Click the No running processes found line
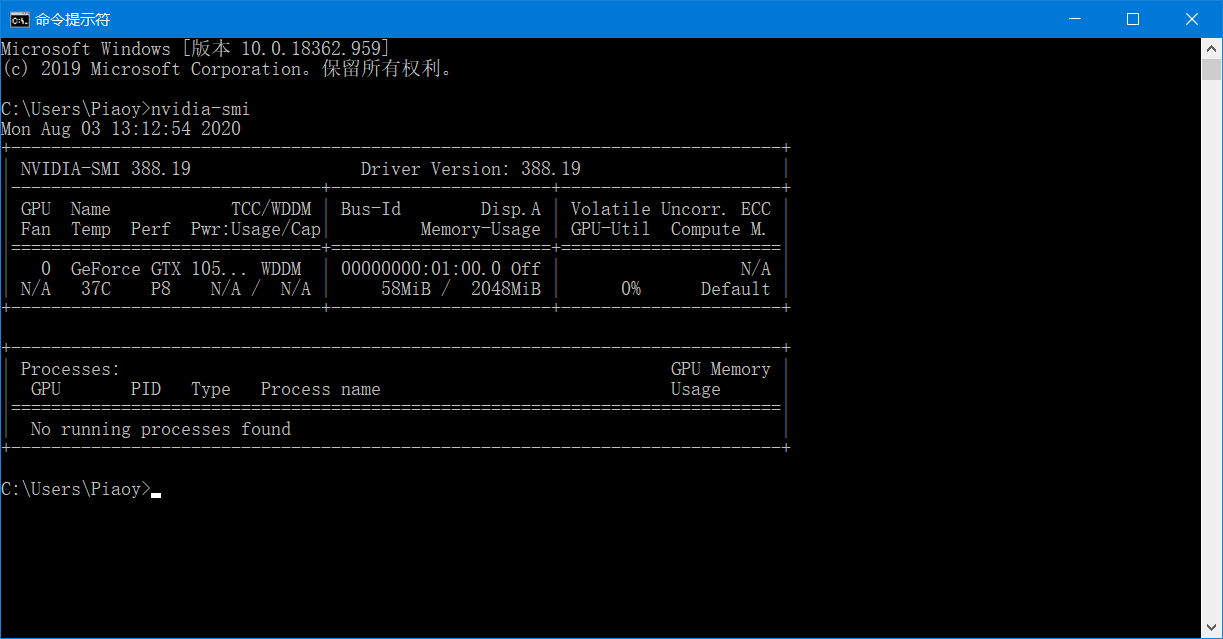This screenshot has height=639, width=1223. [160, 428]
